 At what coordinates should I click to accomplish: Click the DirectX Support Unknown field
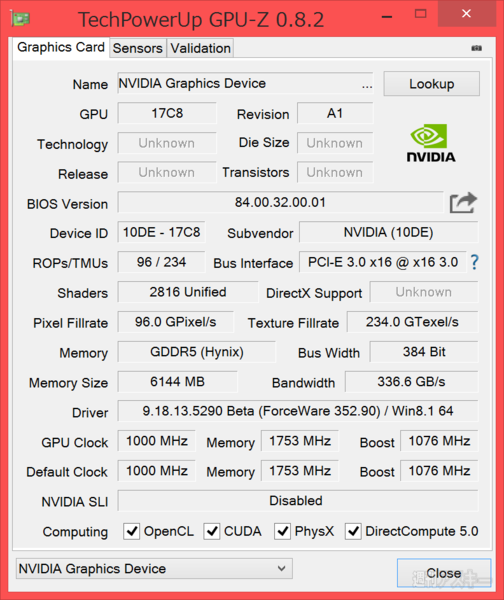click(x=424, y=292)
